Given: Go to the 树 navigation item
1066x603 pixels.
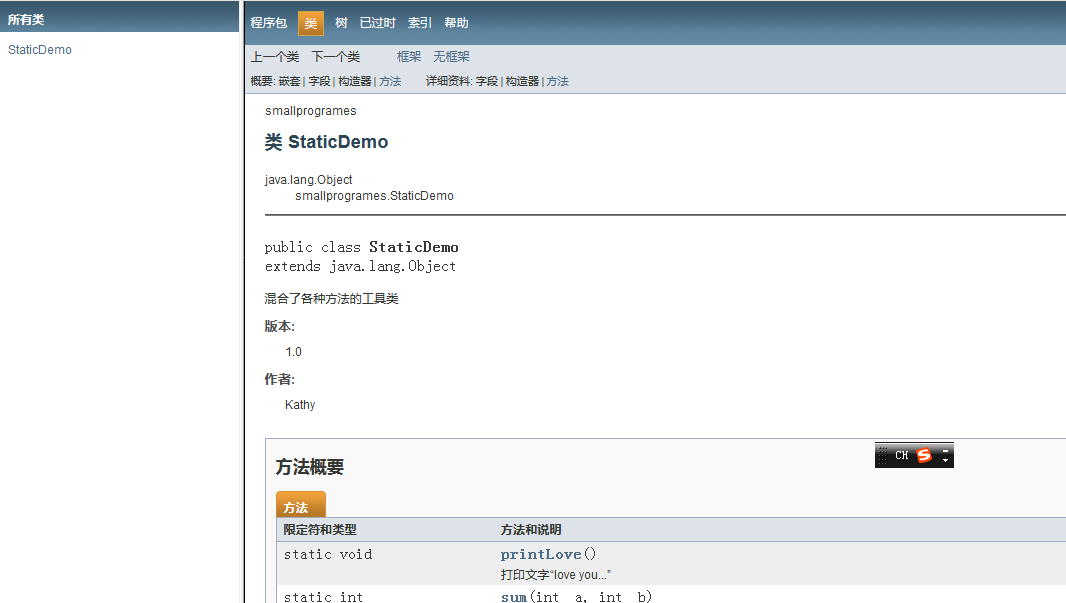Looking at the screenshot, I should 341,23.
